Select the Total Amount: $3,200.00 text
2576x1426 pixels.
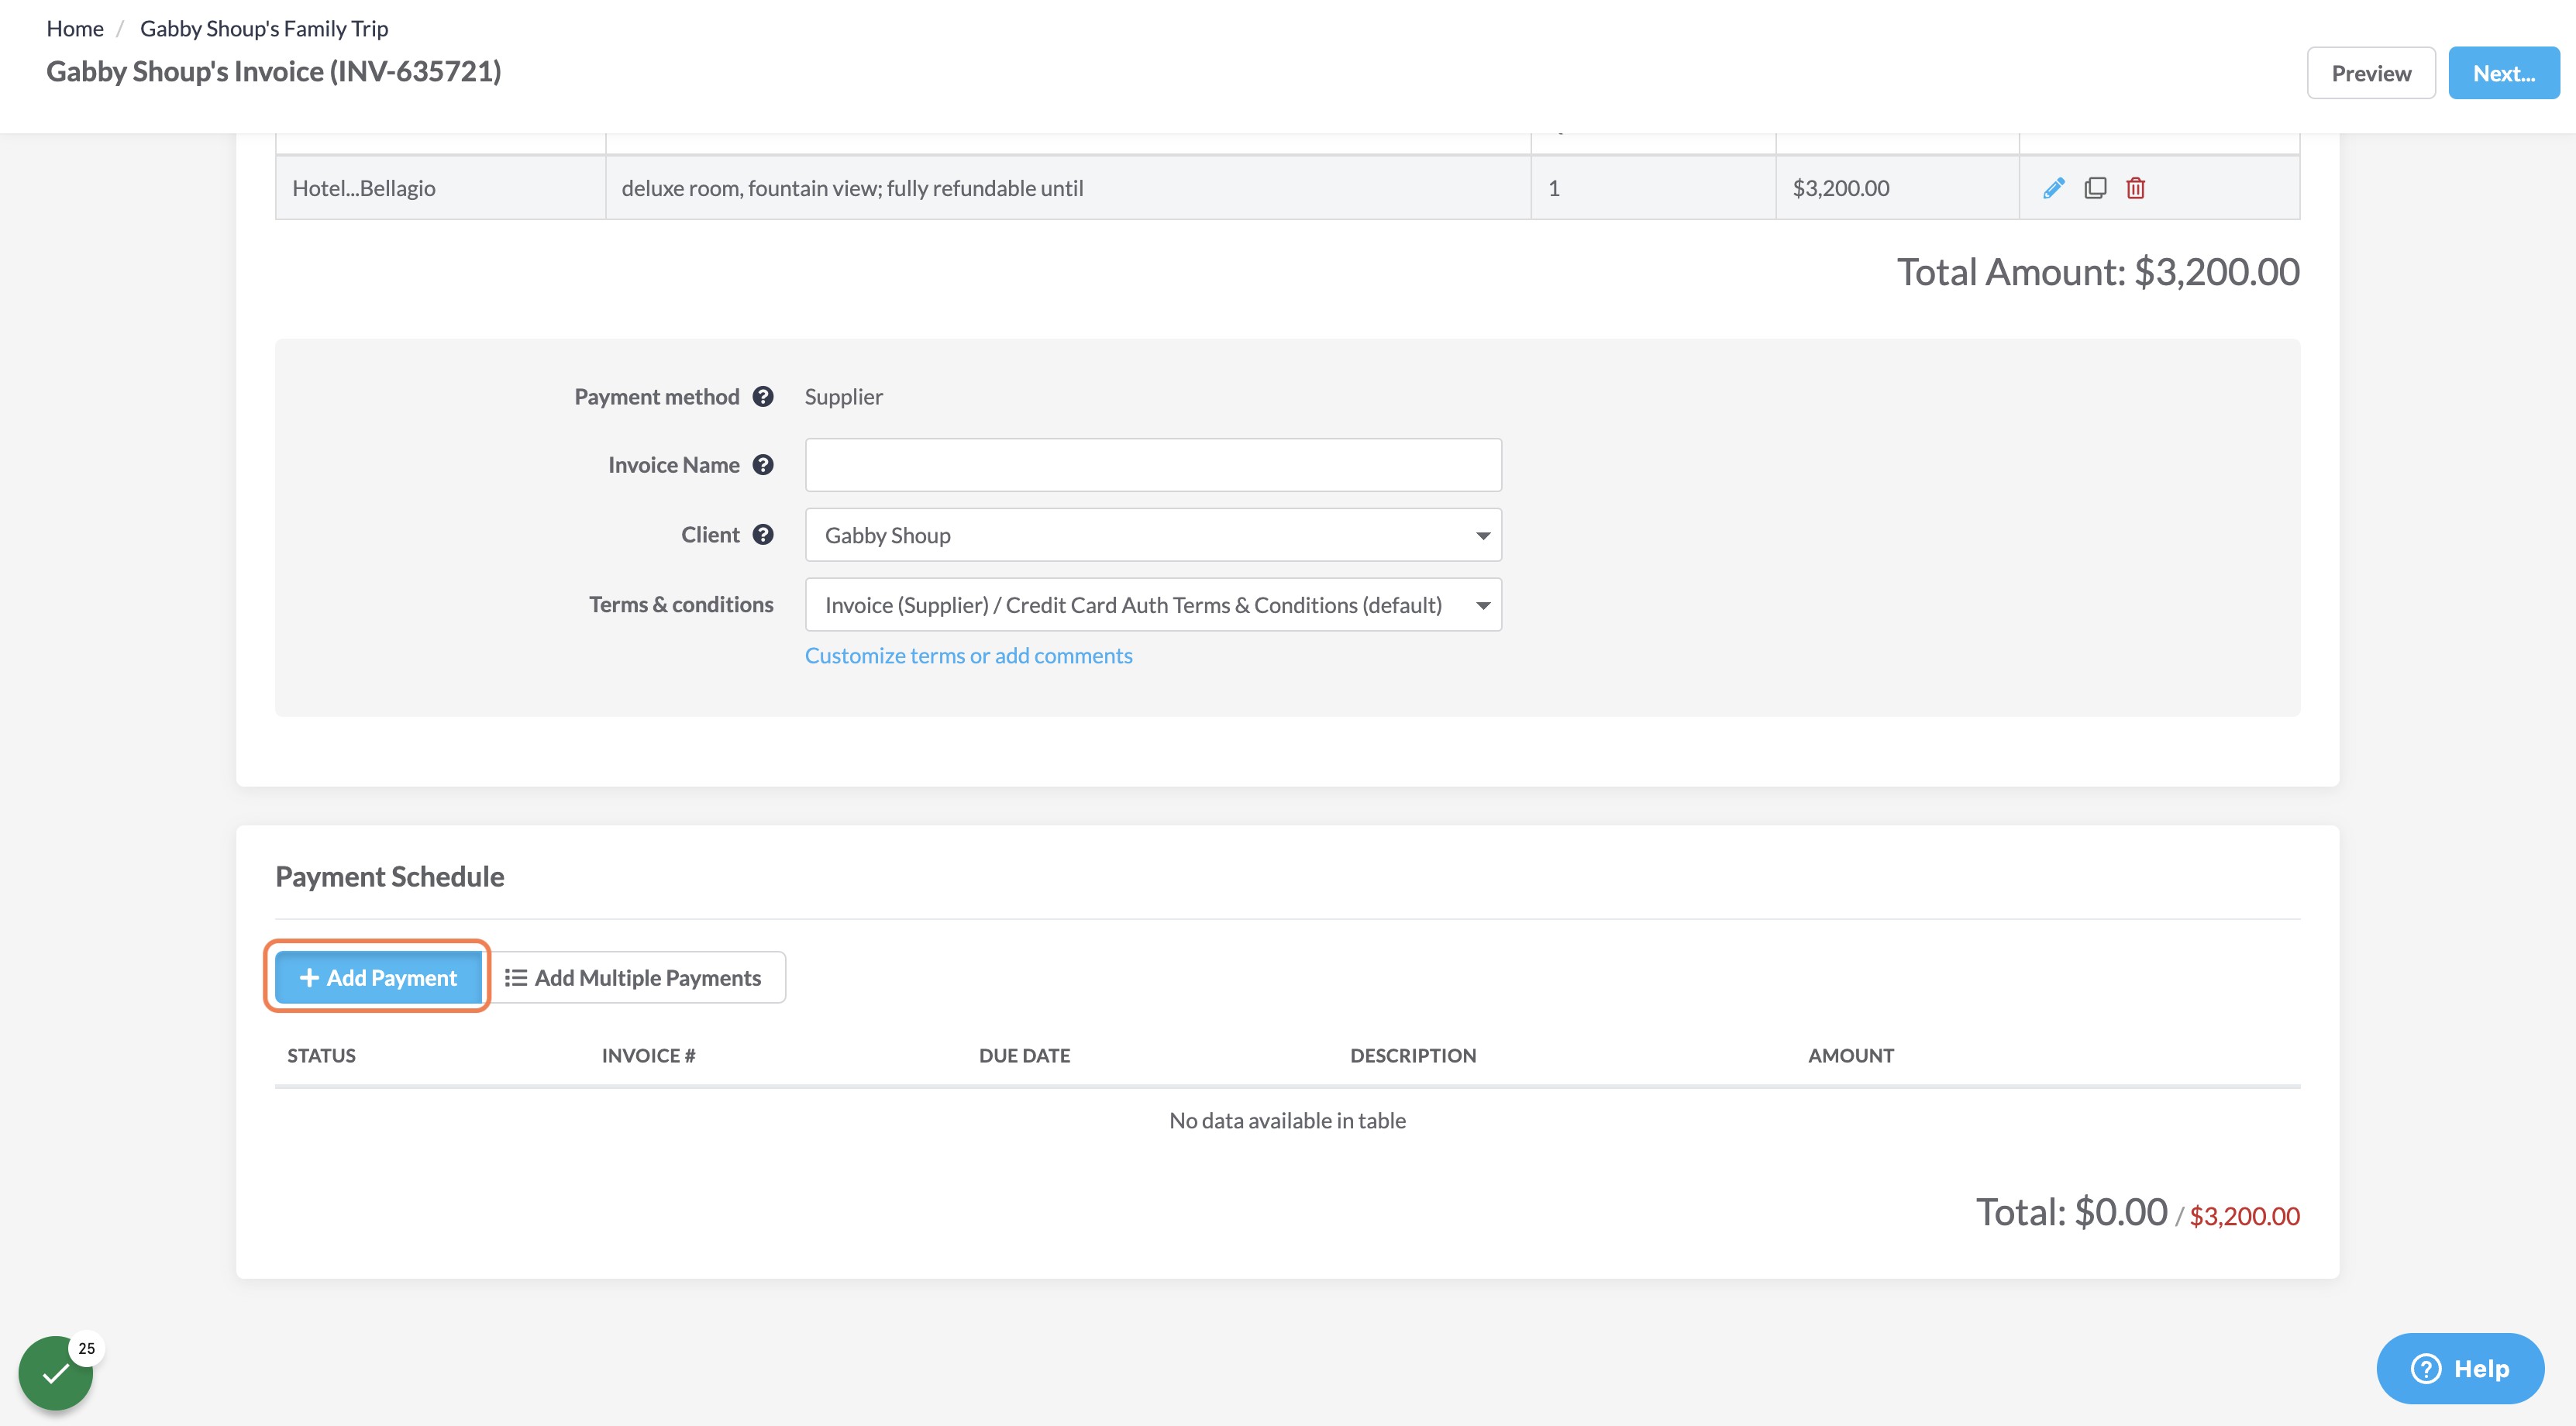coord(2098,272)
